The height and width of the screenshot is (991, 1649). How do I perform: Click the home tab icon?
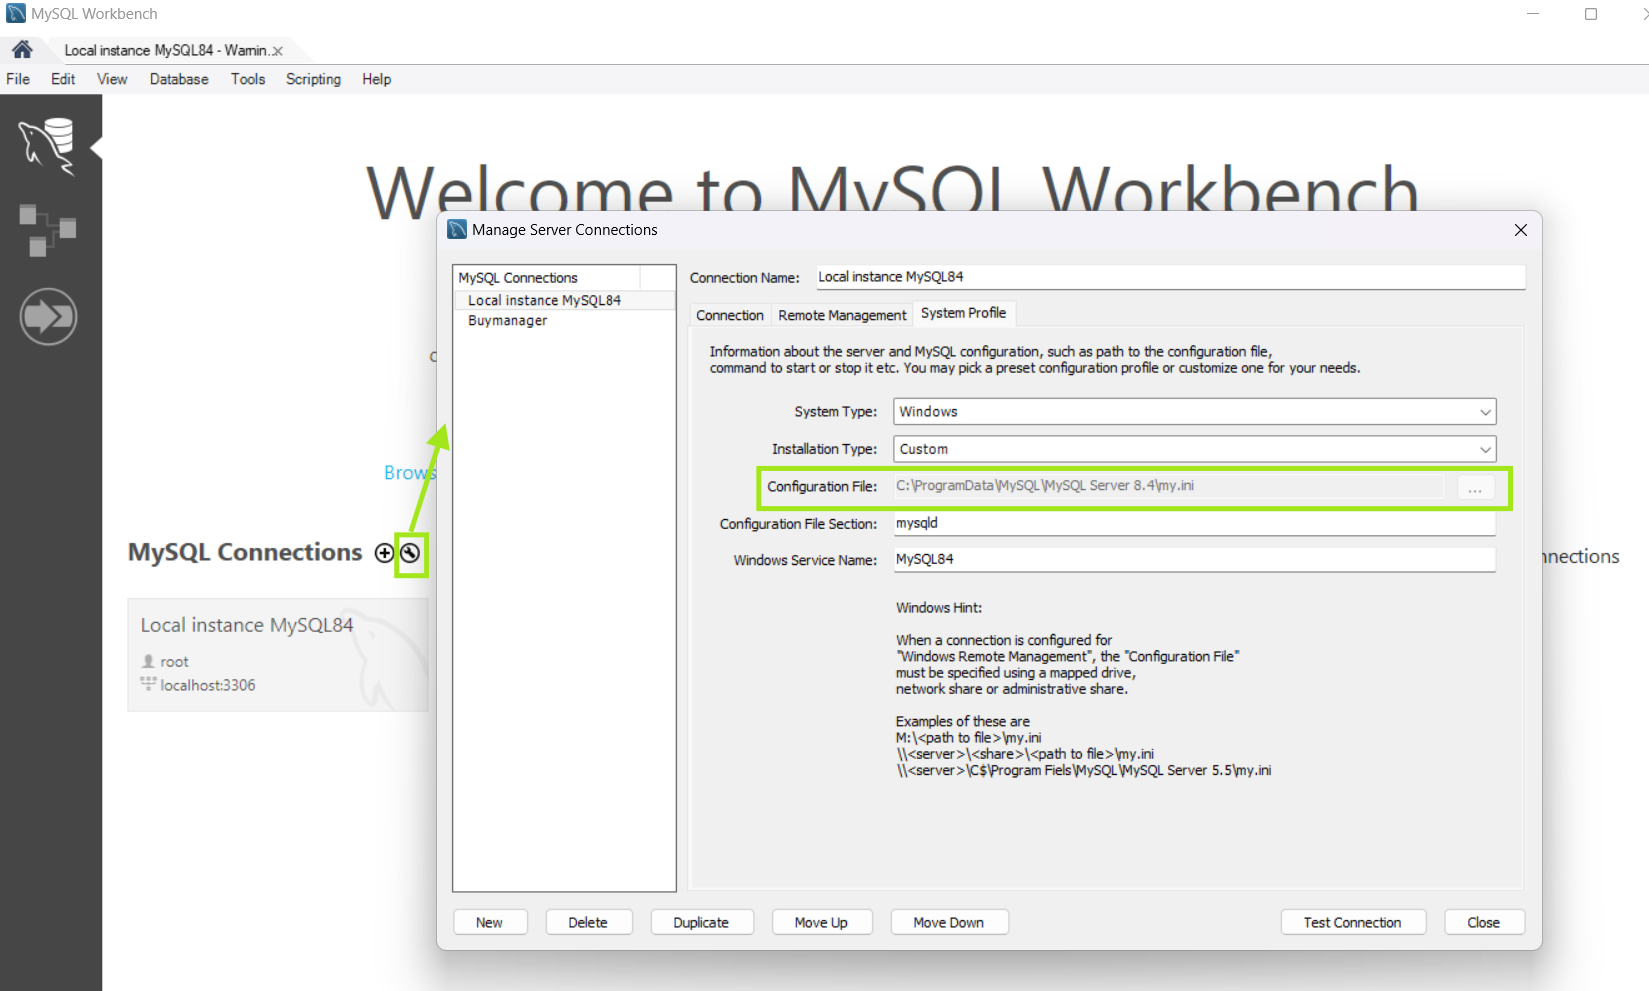point(22,49)
